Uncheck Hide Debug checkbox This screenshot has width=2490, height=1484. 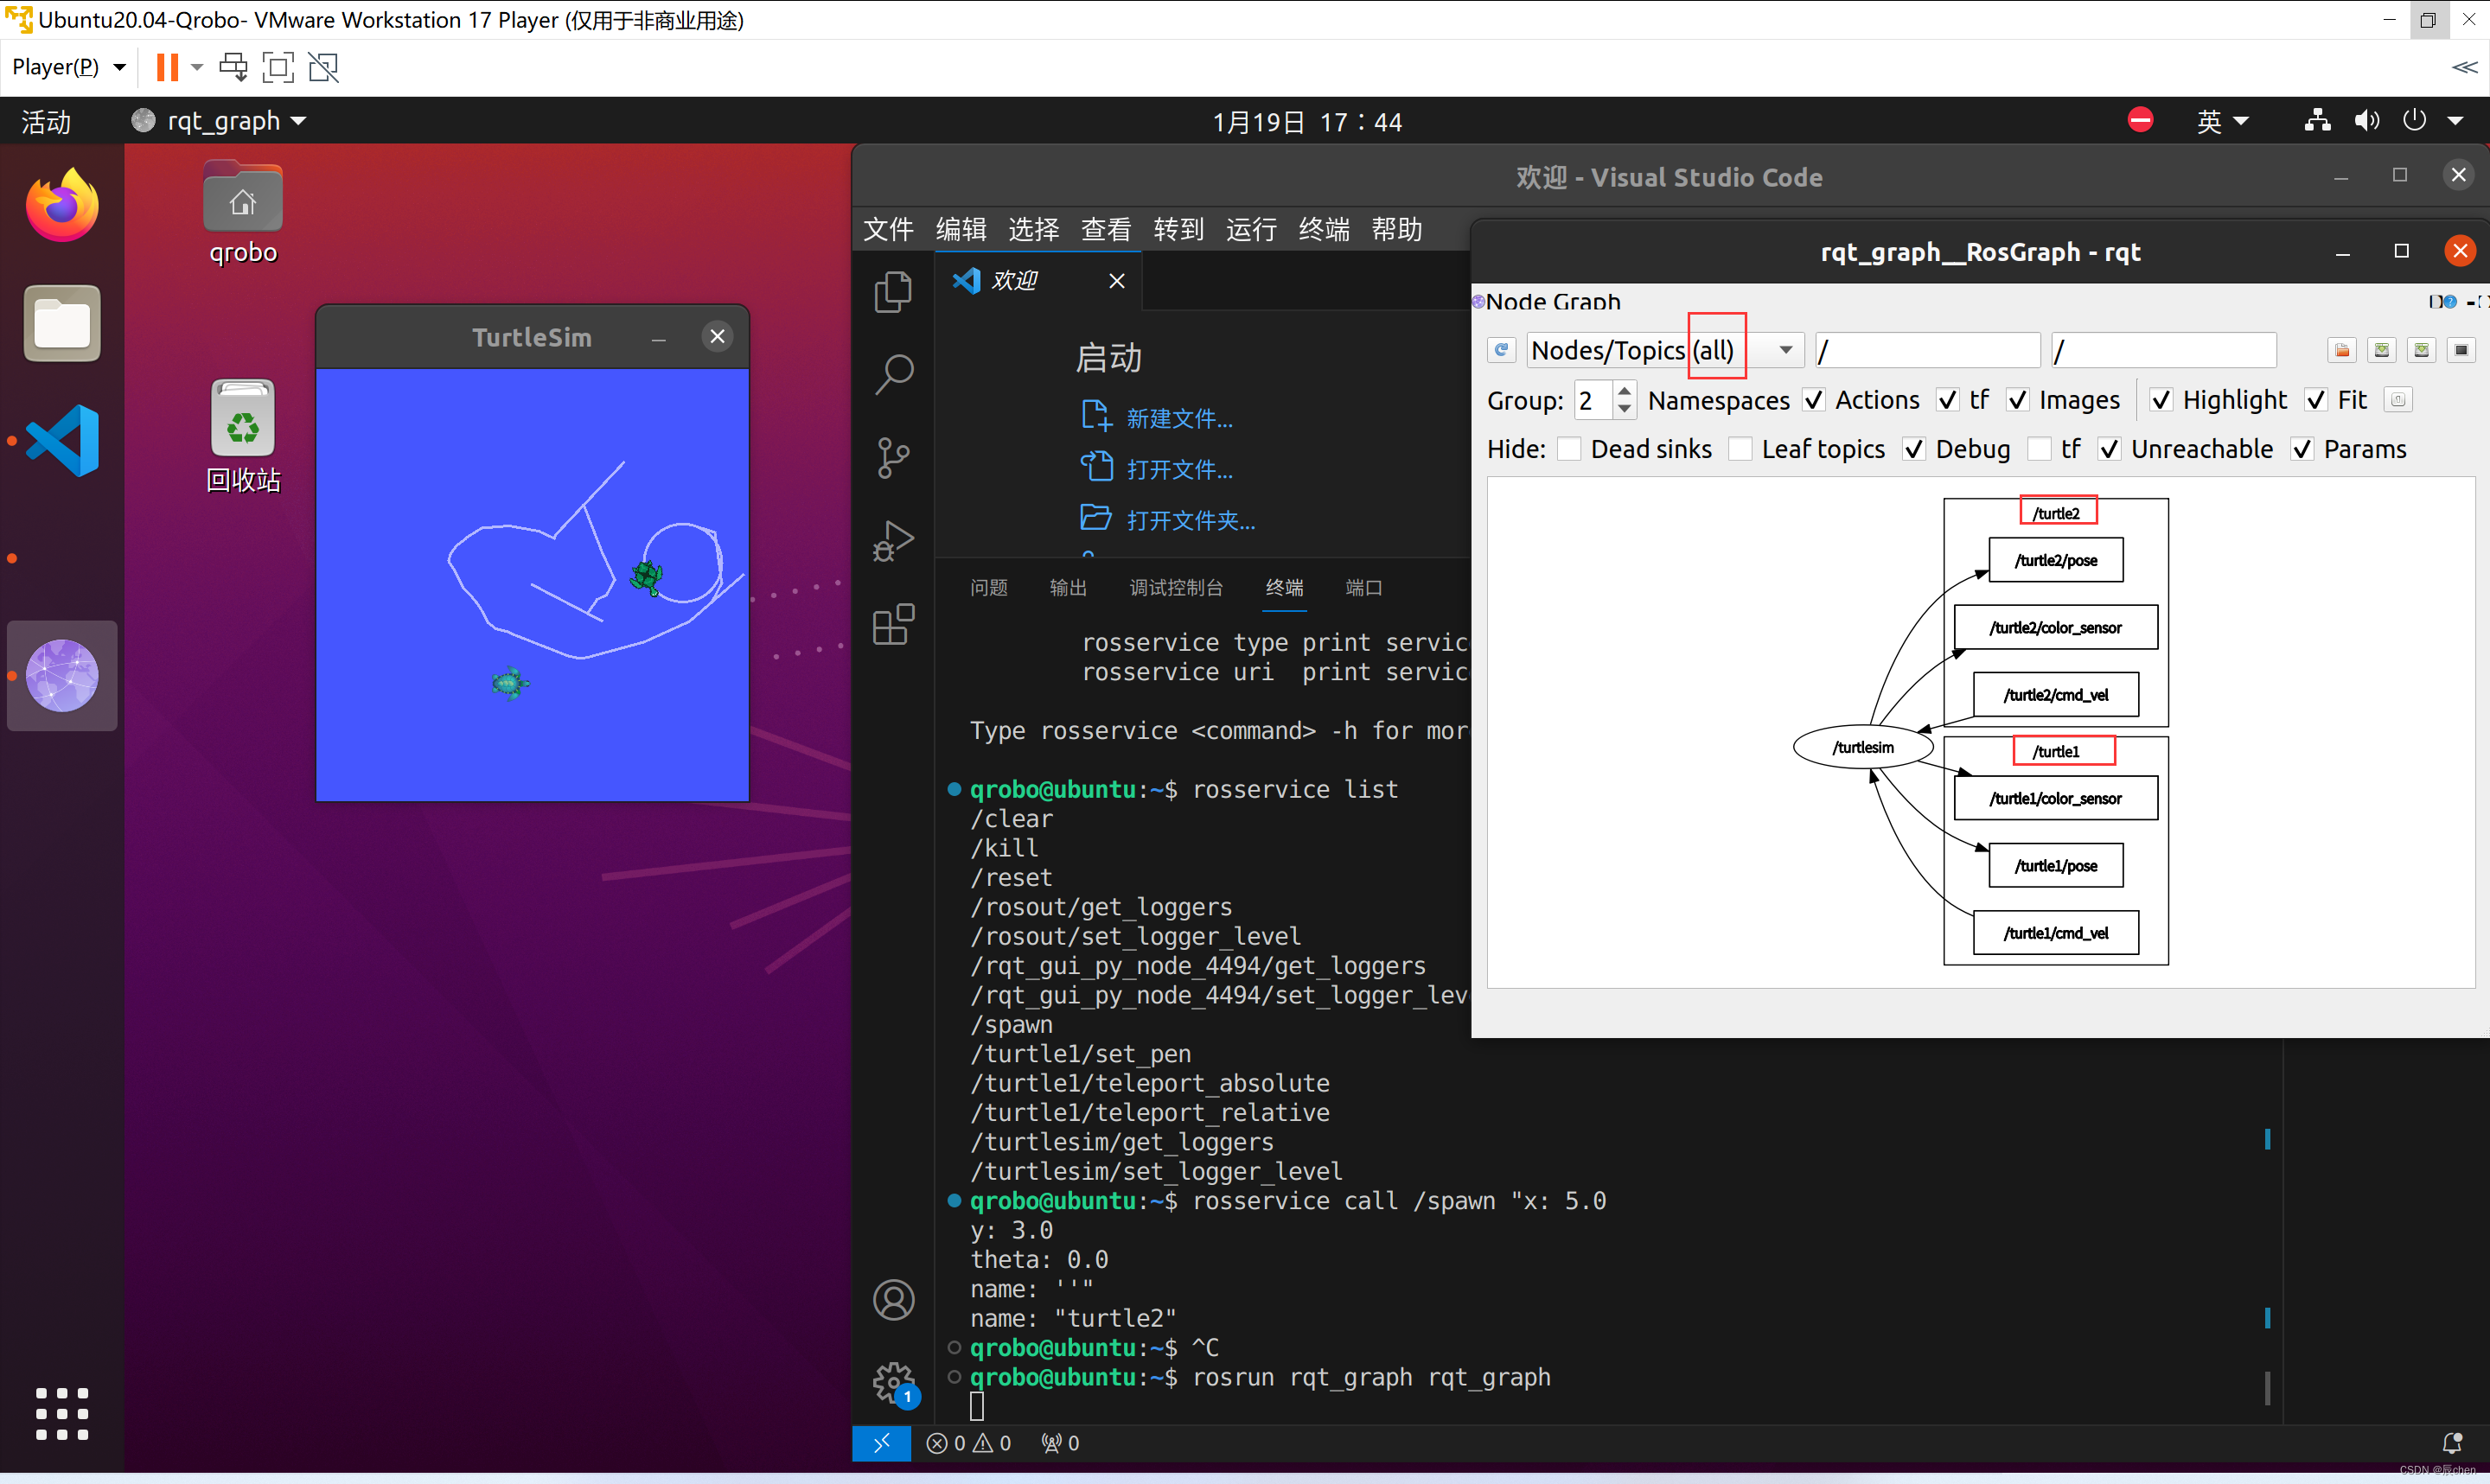(1914, 449)
